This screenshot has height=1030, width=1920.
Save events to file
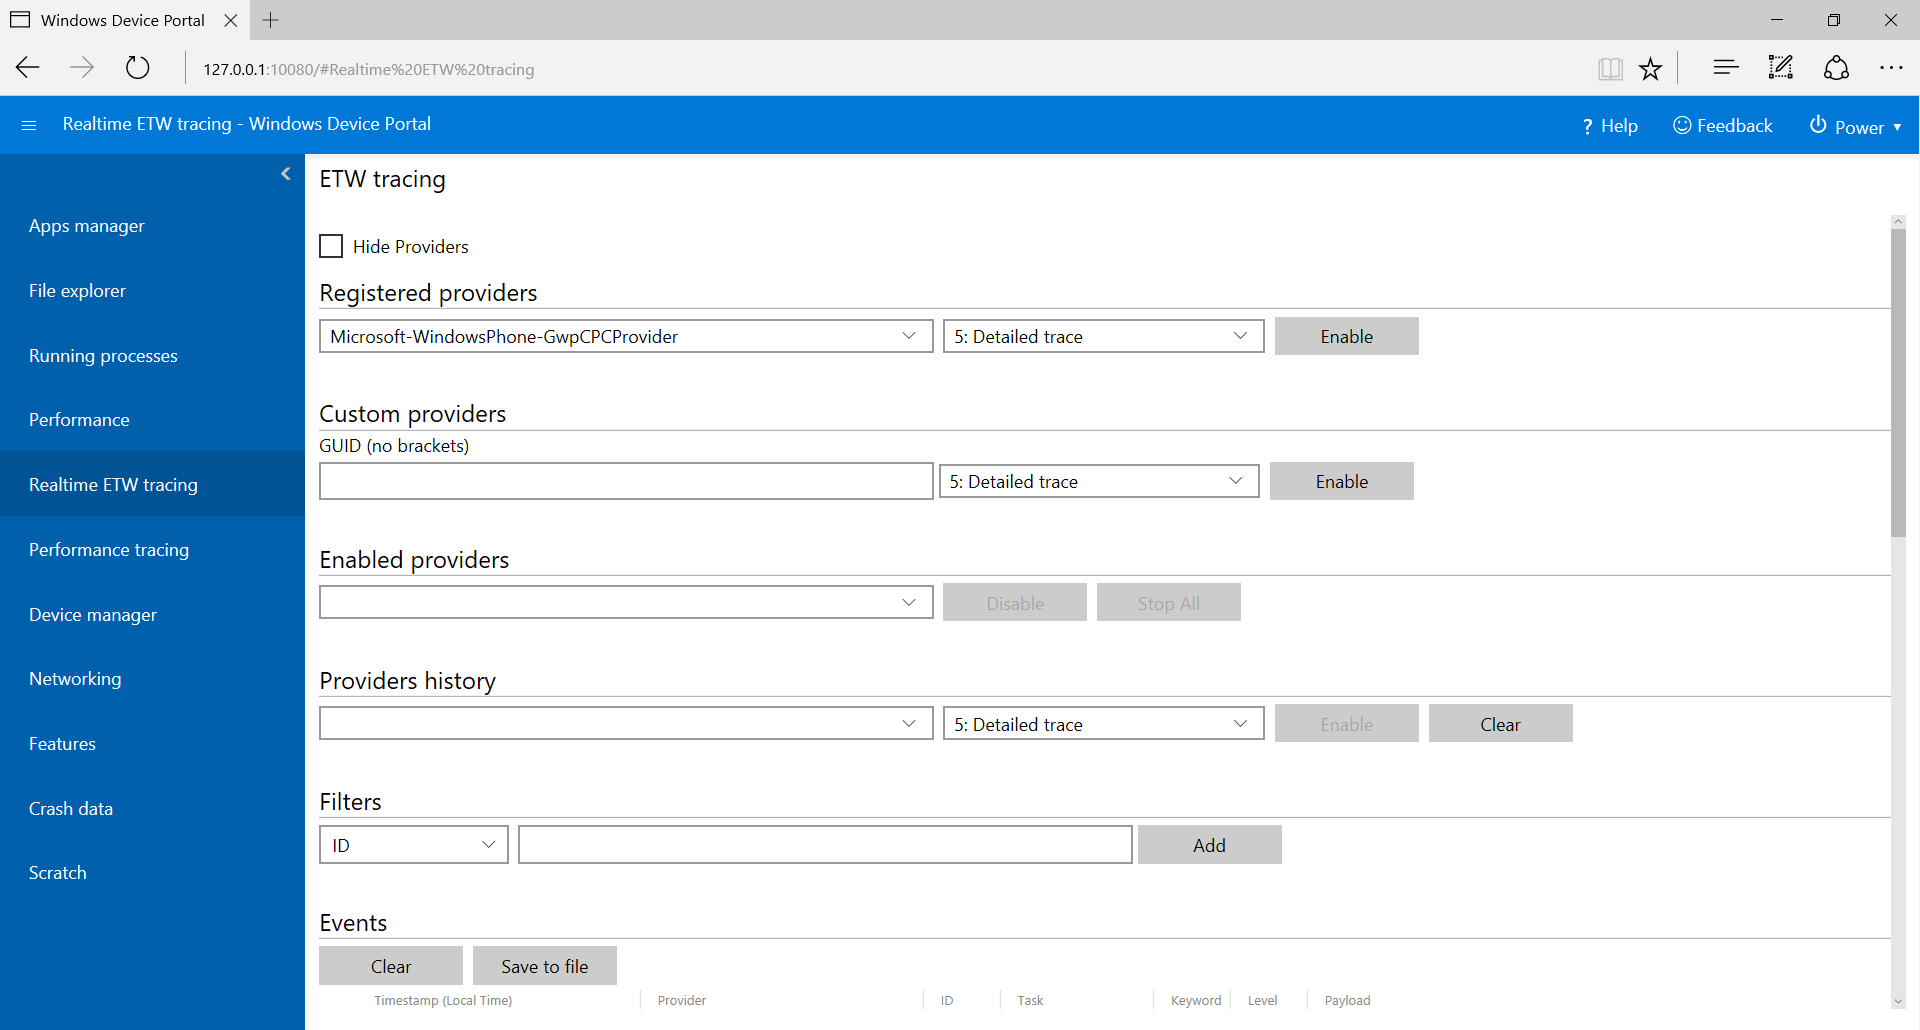[x=544, y=965]
